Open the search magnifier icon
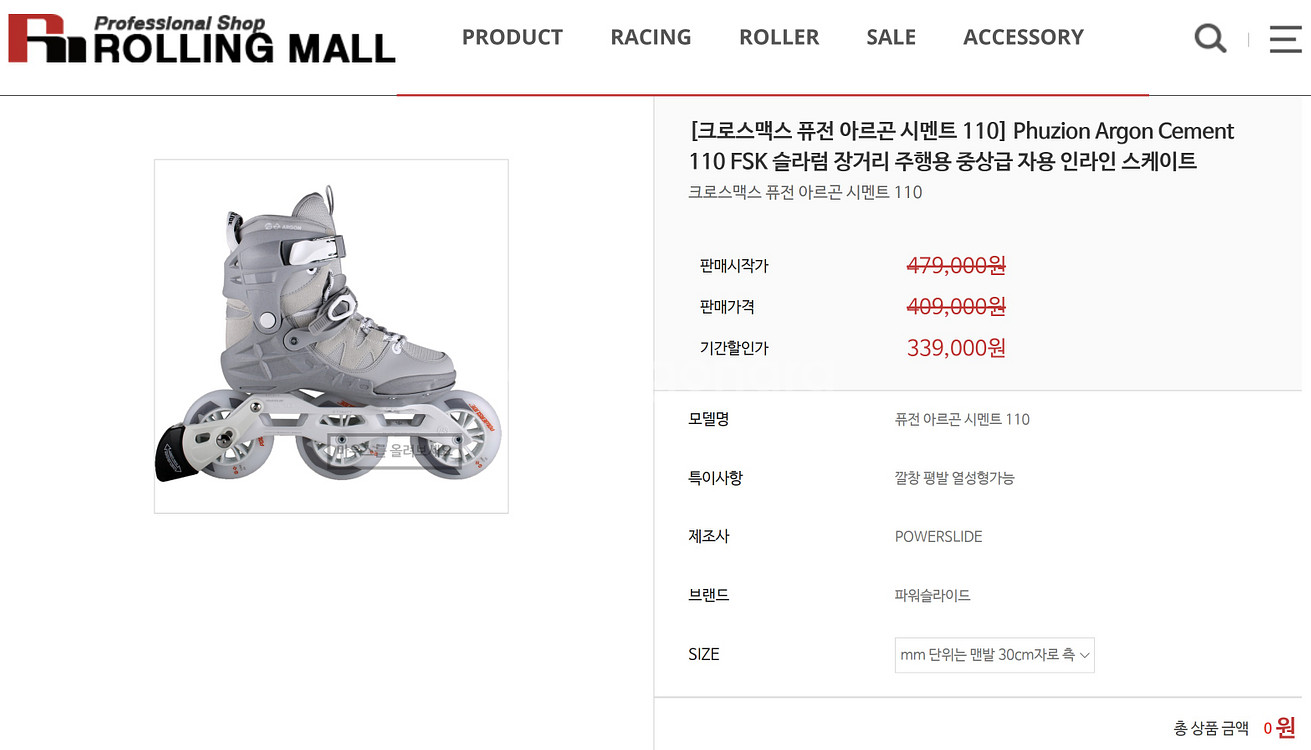The image size is (1311, 750). [1210, 39]
